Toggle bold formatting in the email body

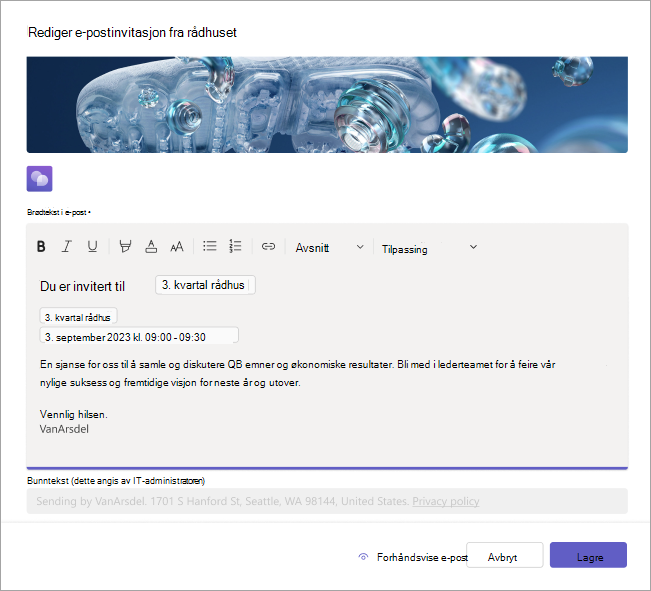pos(41,246)
